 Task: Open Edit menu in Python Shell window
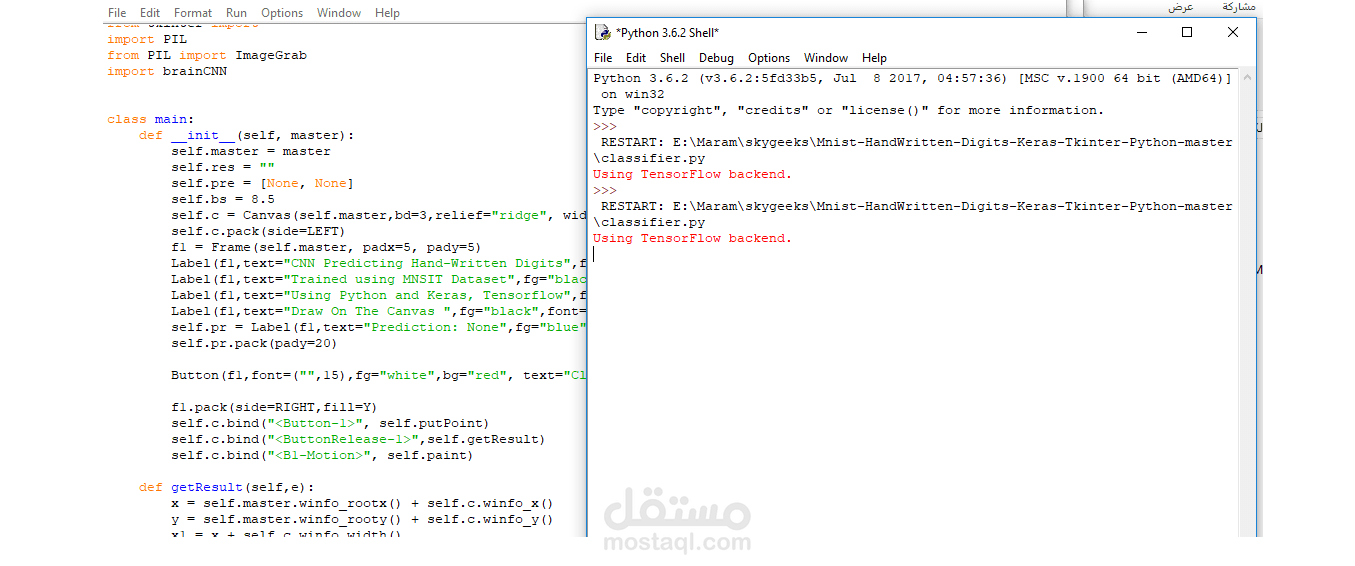636,58
